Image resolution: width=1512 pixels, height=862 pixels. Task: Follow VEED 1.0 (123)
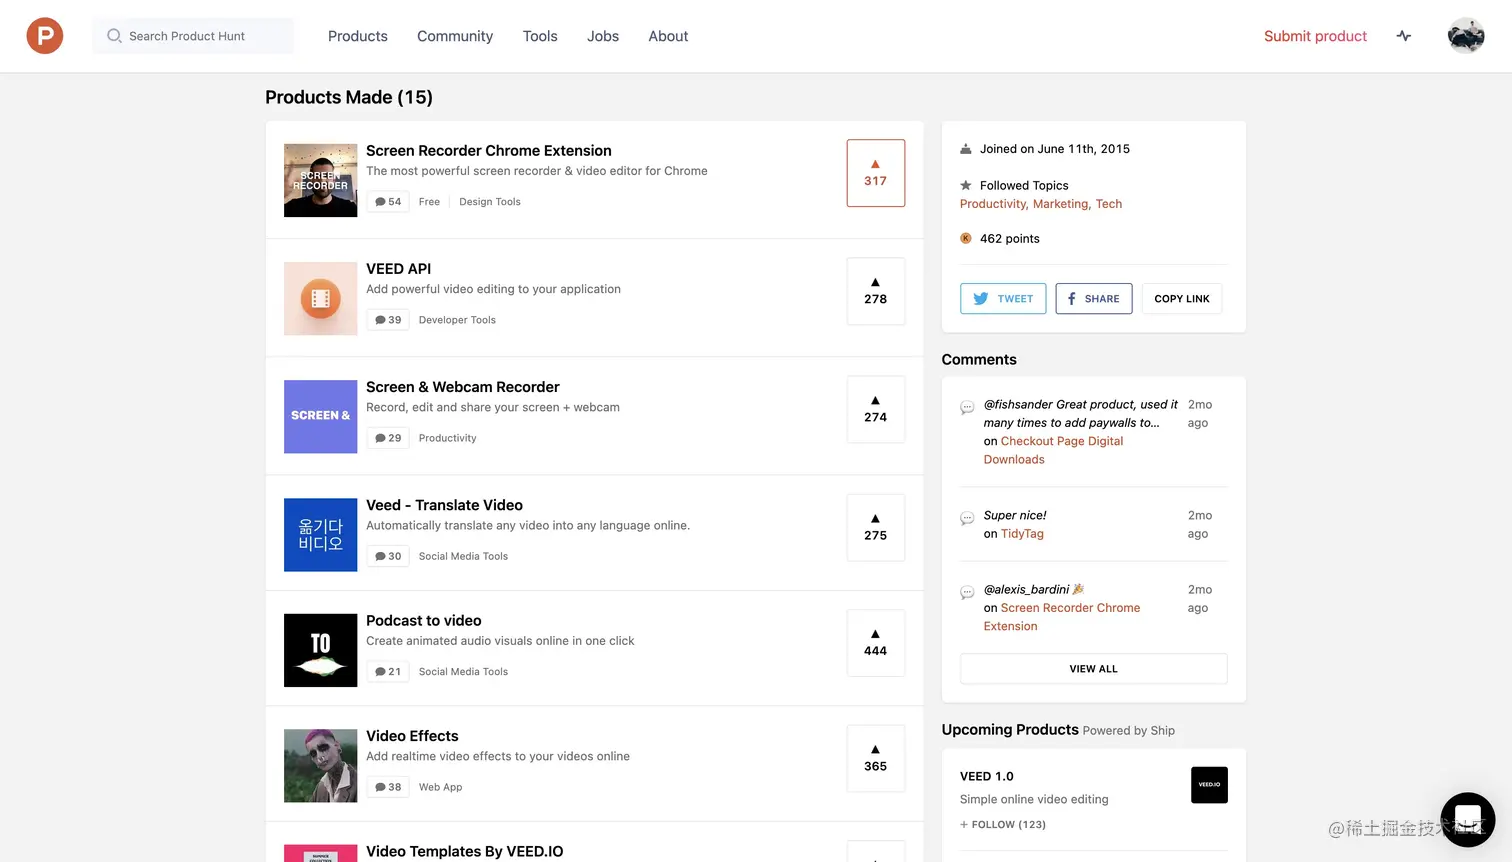(1003, 825)
